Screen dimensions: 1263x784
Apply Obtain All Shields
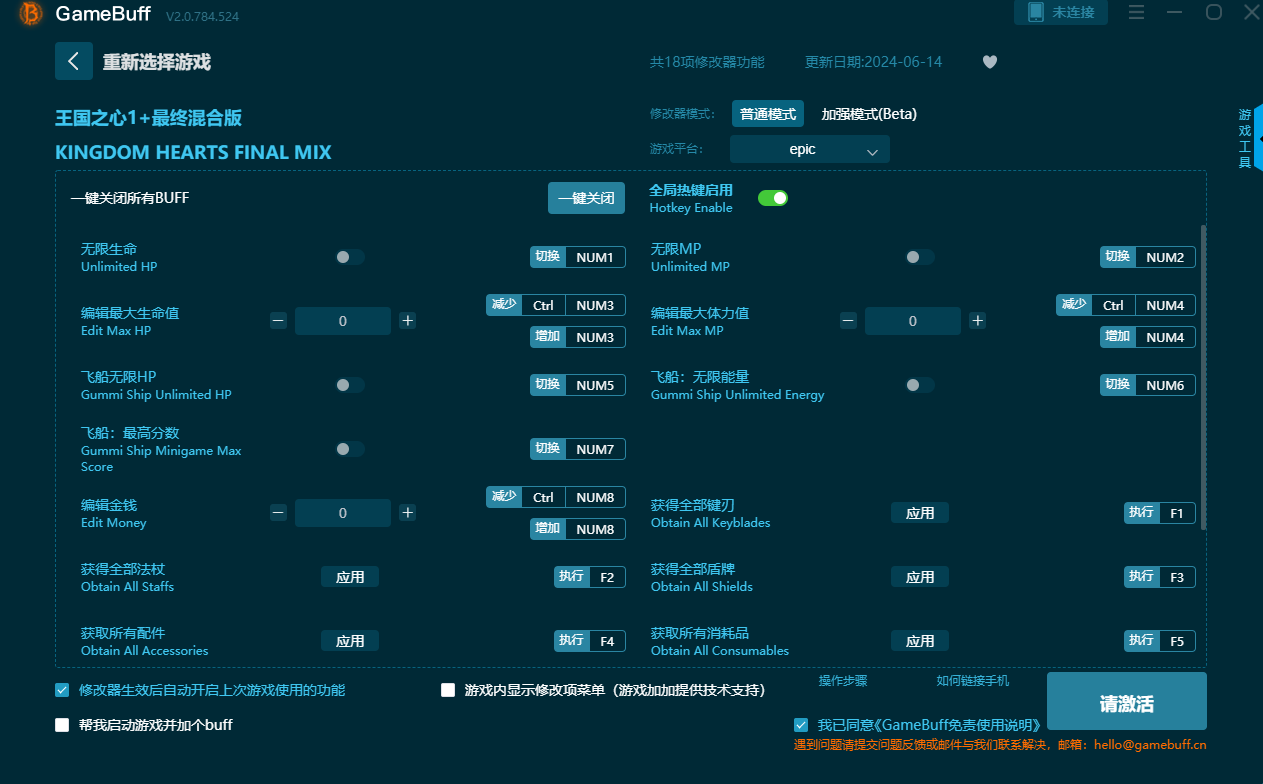[920, 577]
